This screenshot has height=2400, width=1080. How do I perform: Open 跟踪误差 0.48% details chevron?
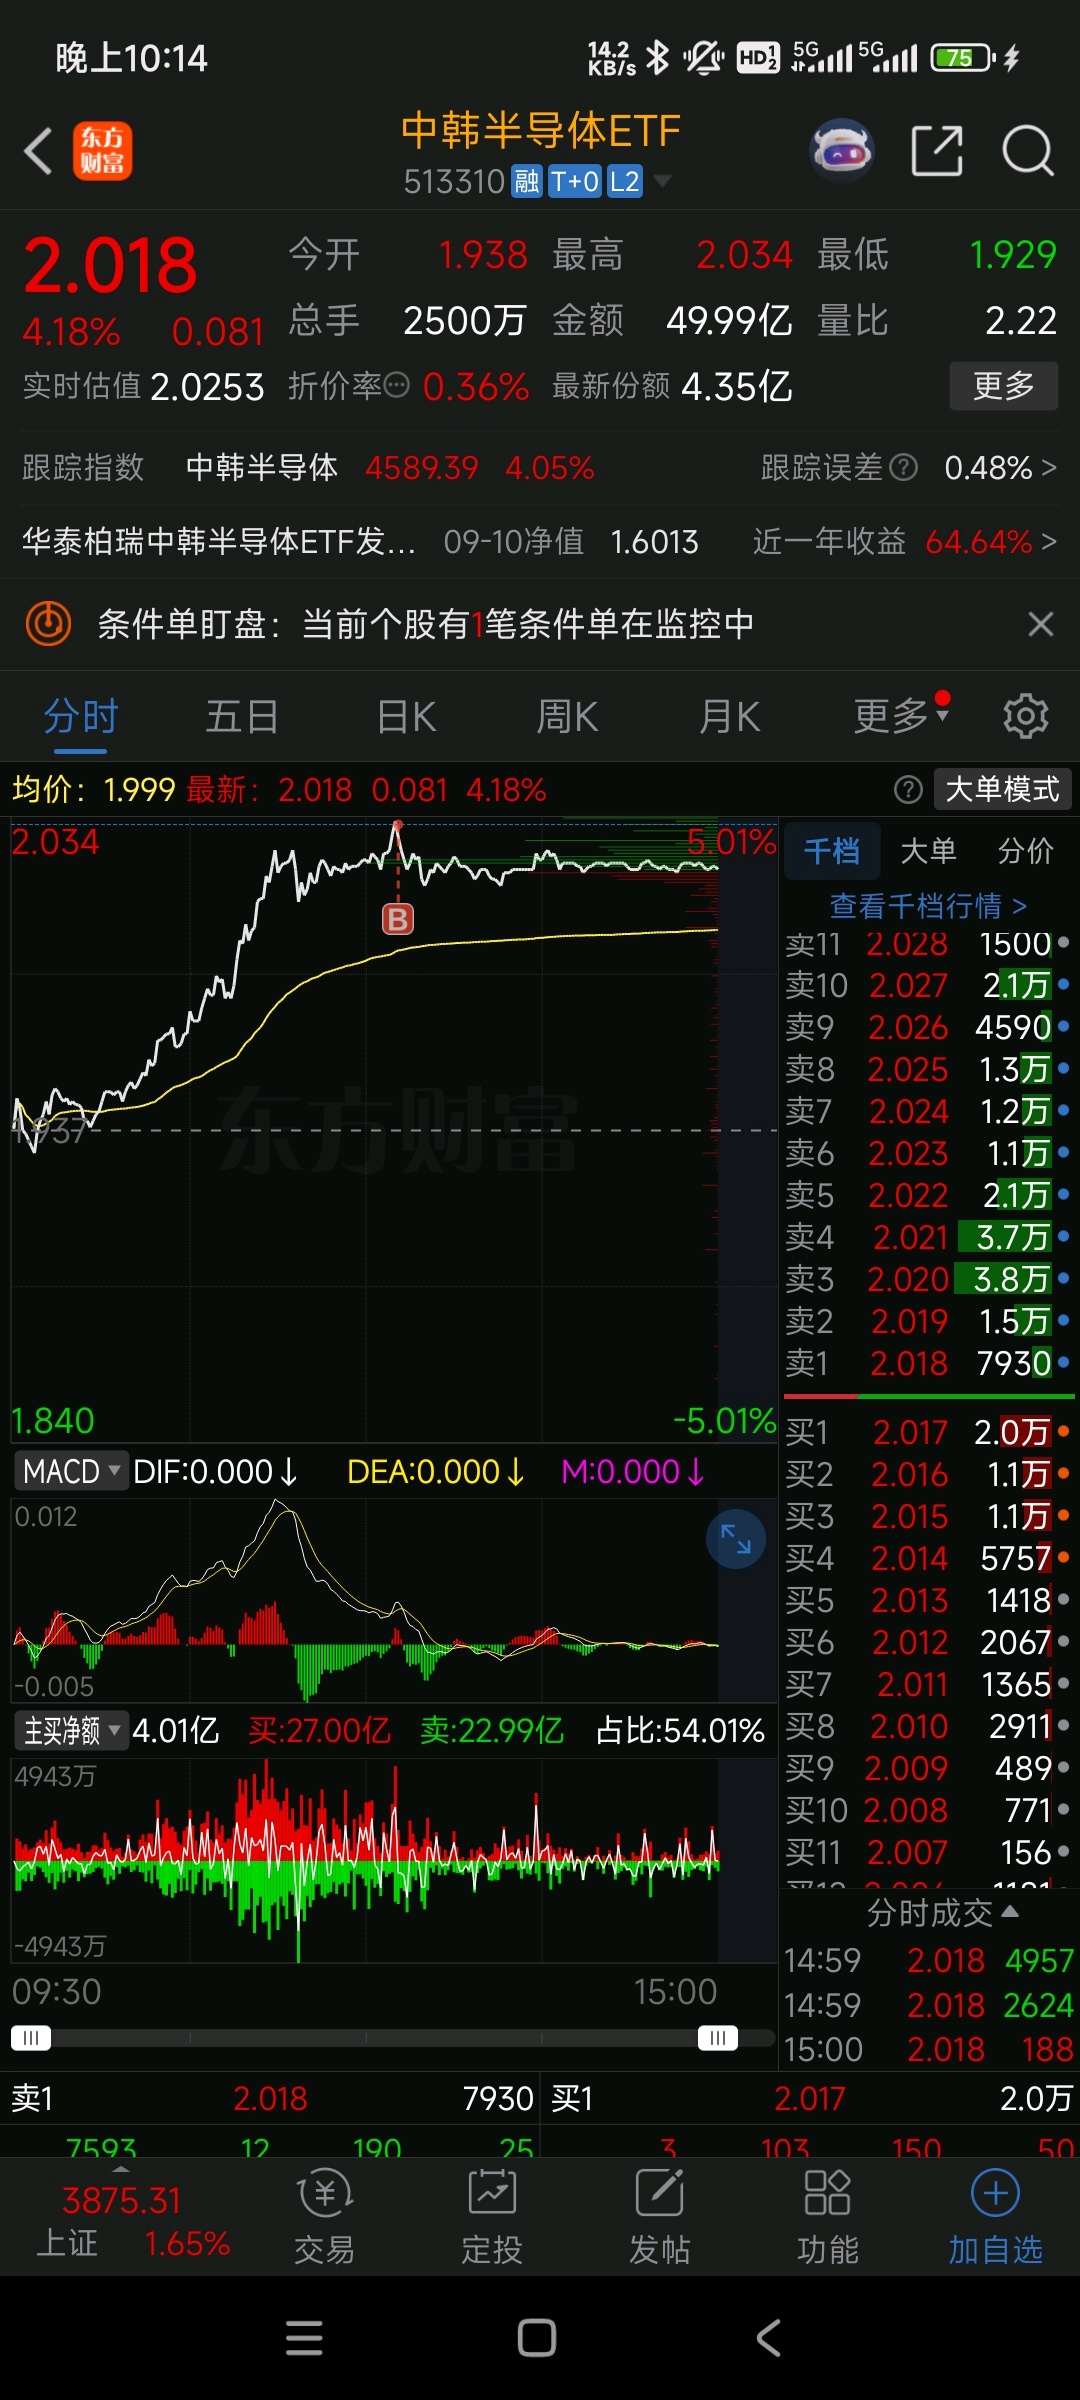pos(1049,467)
